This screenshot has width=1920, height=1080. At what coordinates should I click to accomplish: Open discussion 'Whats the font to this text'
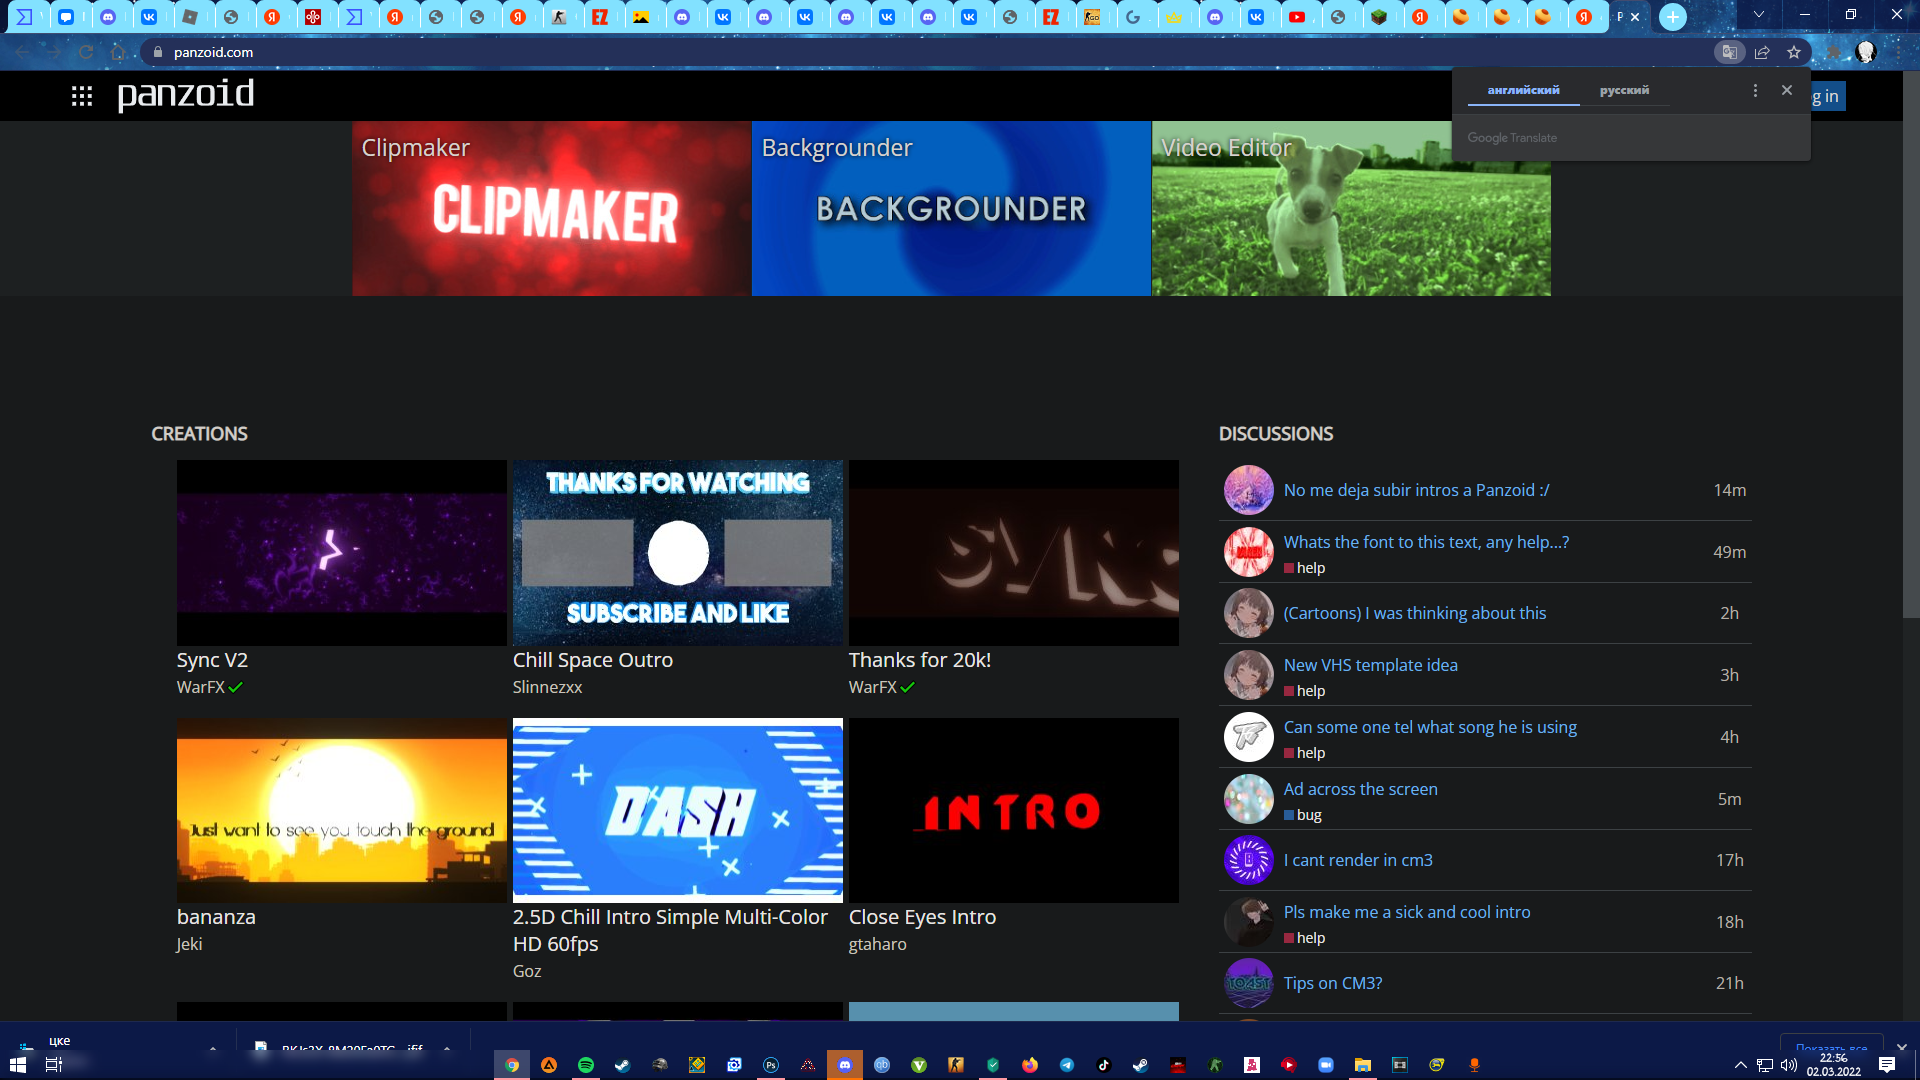click(1426, 542)
